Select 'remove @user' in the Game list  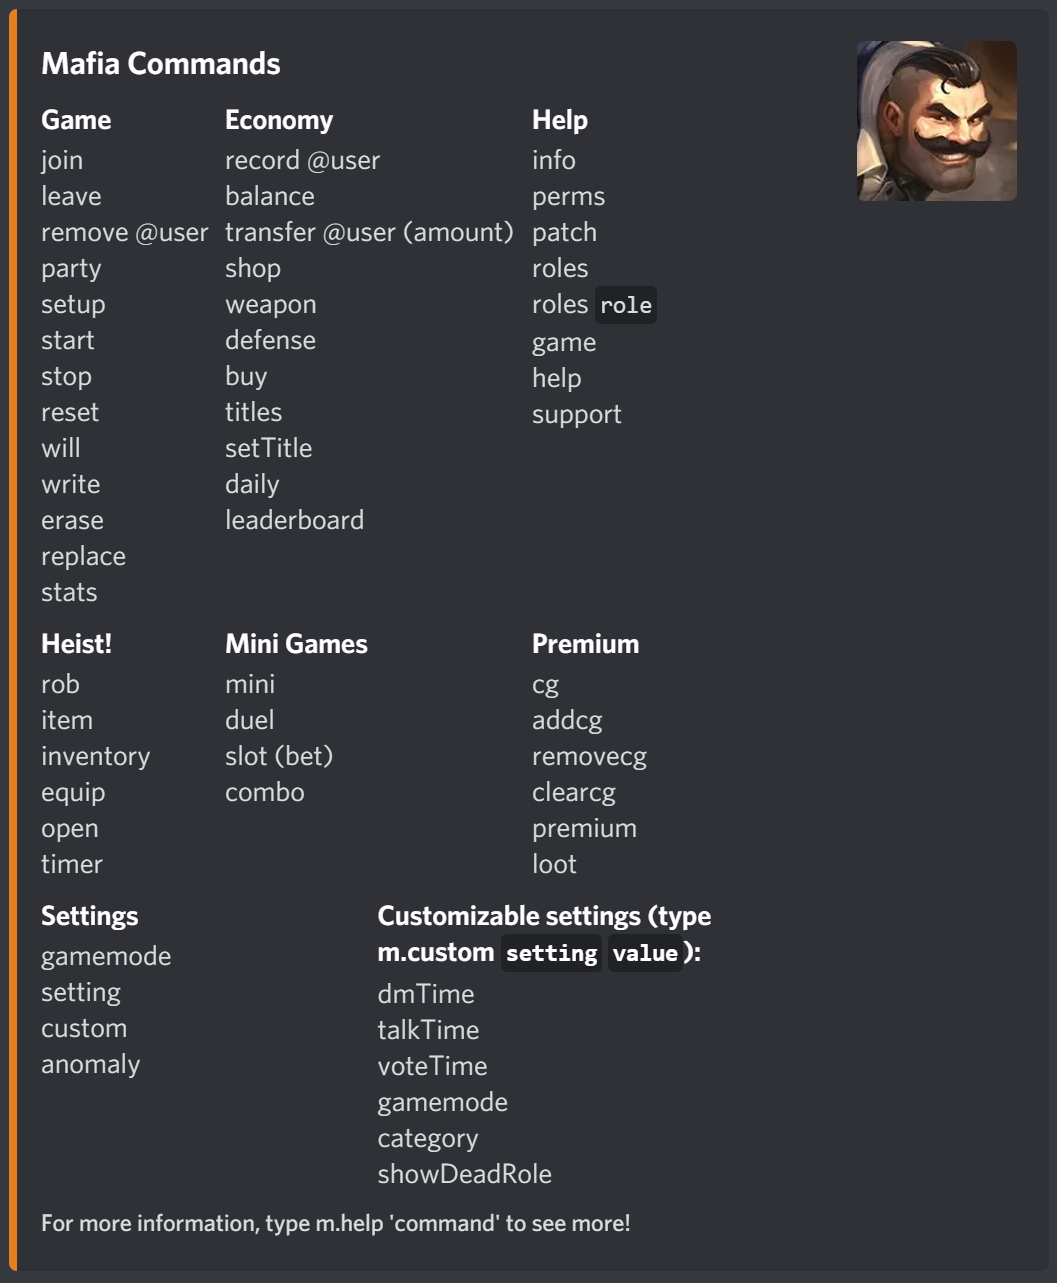tap(124, 233)
